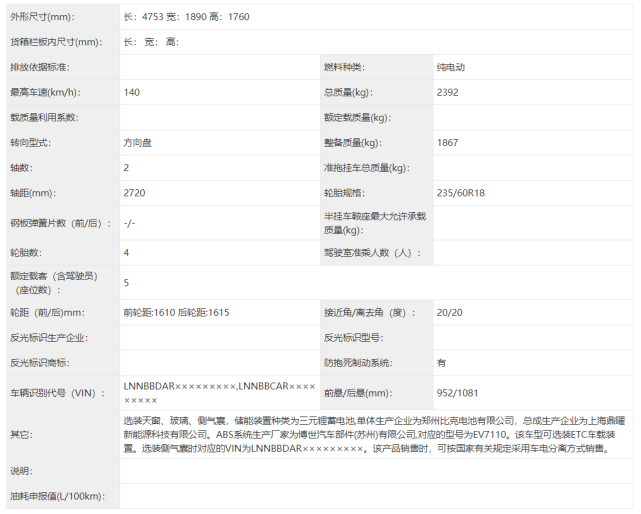Click the 总质量(kg) label
The width and height of the screenshot is (641, 514).
pyautogui.click(x=348, y=92)
